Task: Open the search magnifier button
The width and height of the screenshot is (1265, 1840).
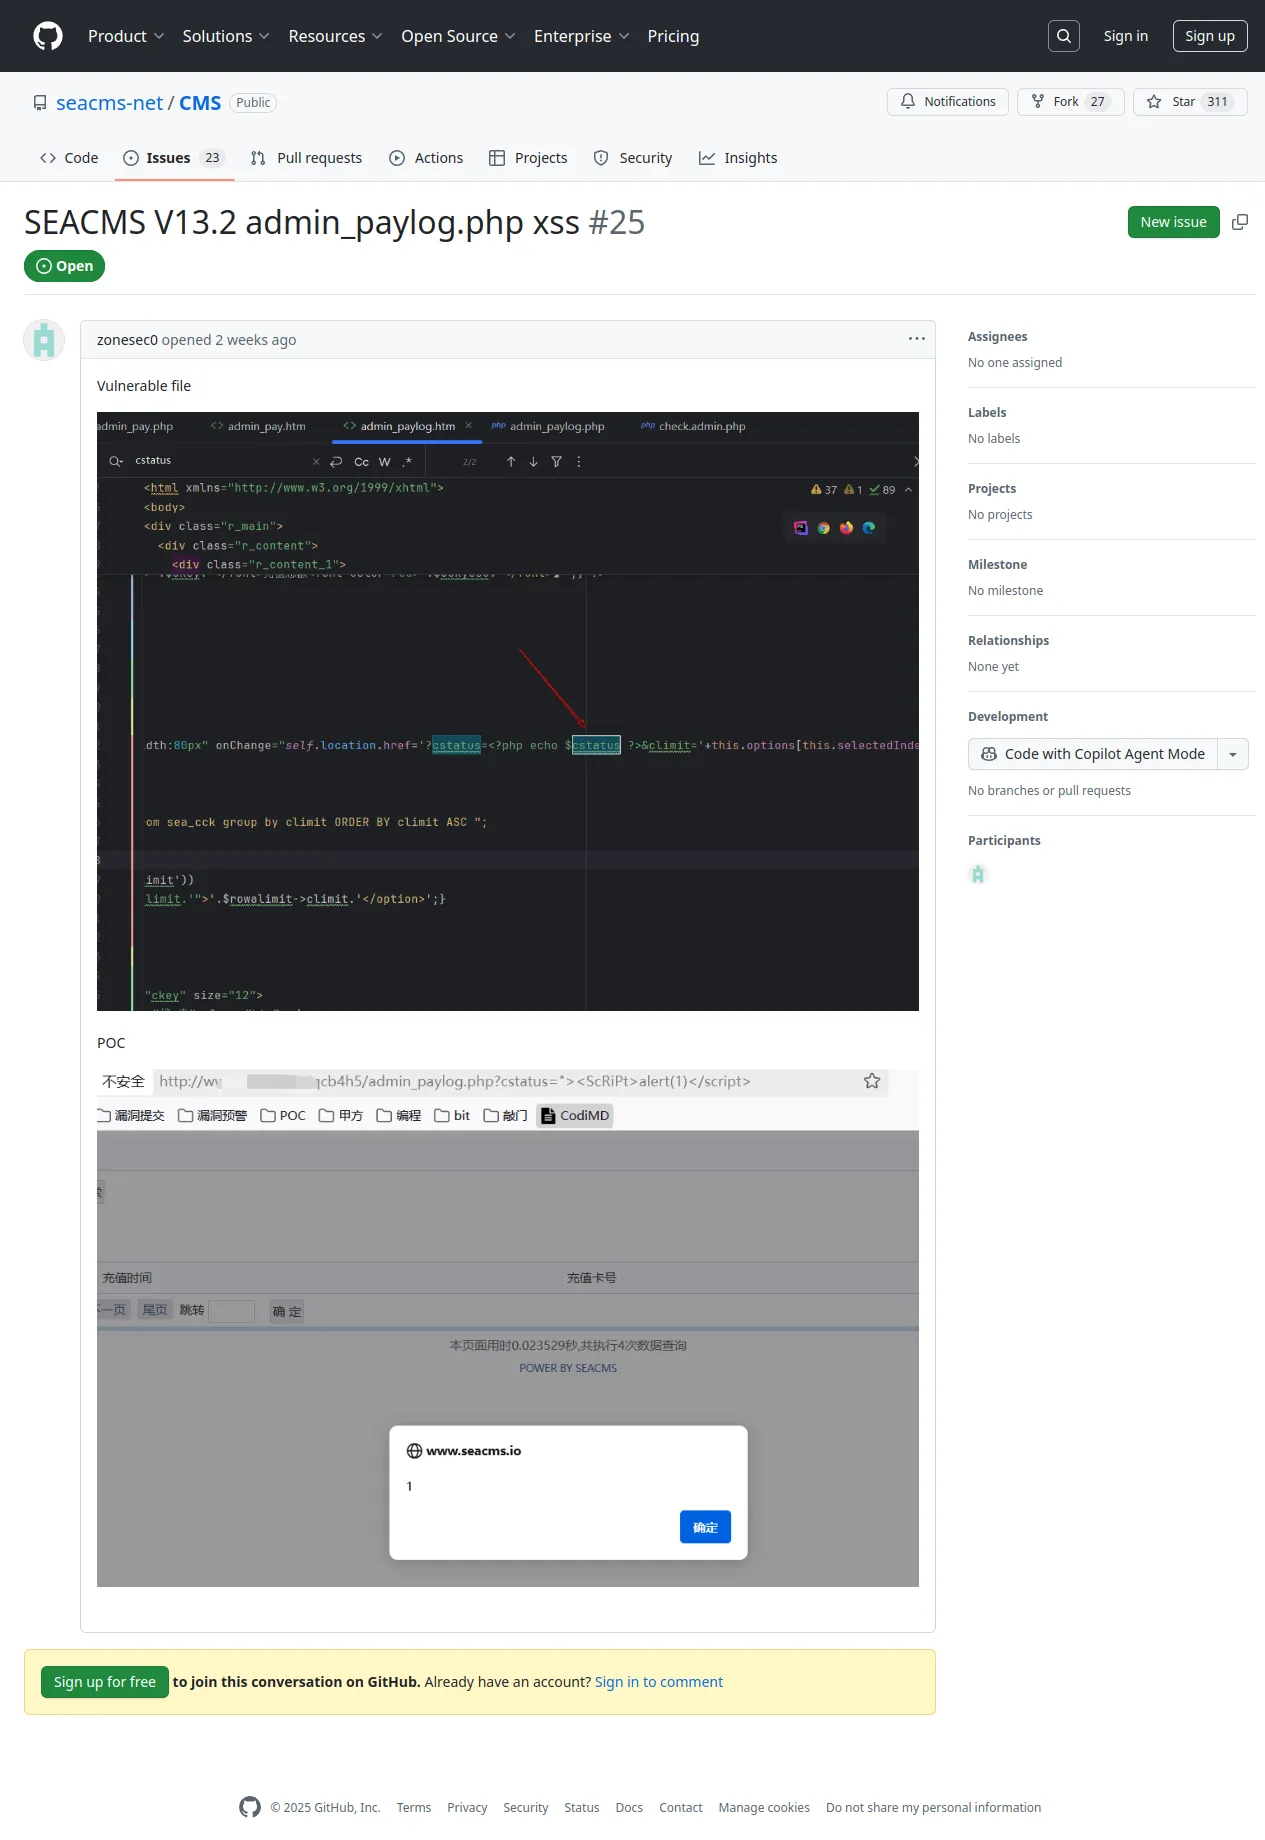Action: click(1064, 36)
